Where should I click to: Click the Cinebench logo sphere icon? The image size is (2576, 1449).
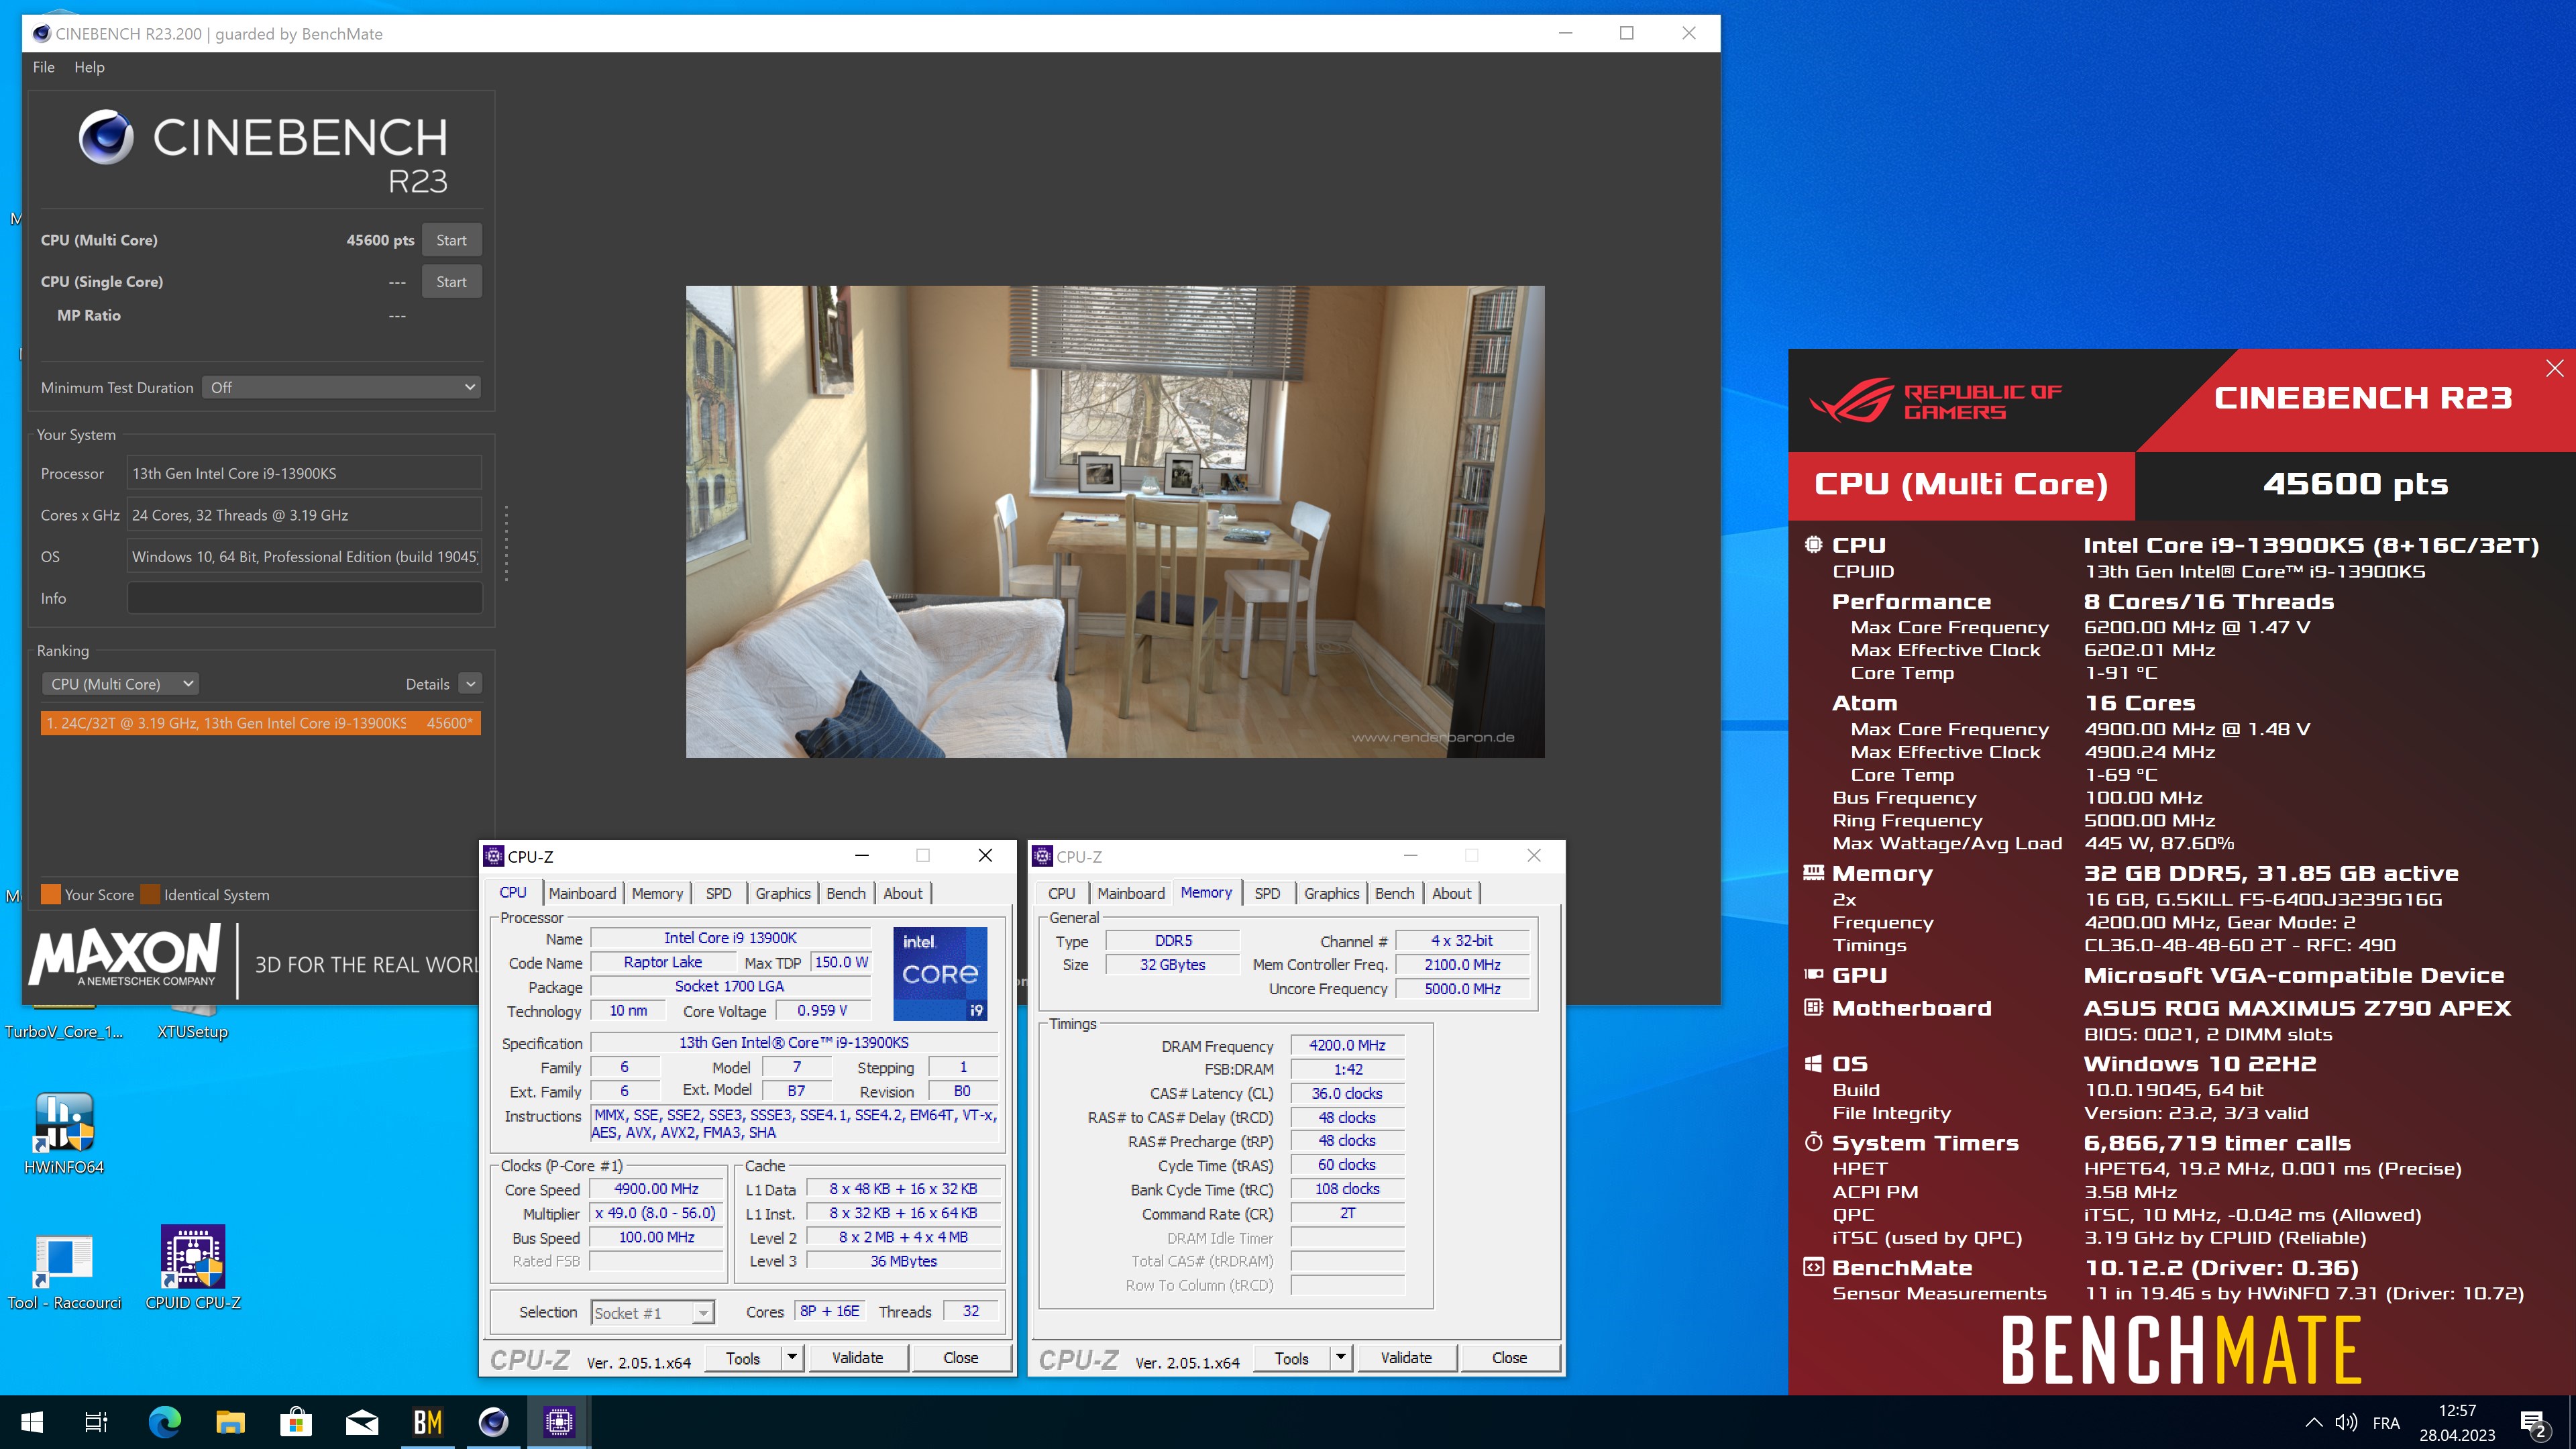106,137
